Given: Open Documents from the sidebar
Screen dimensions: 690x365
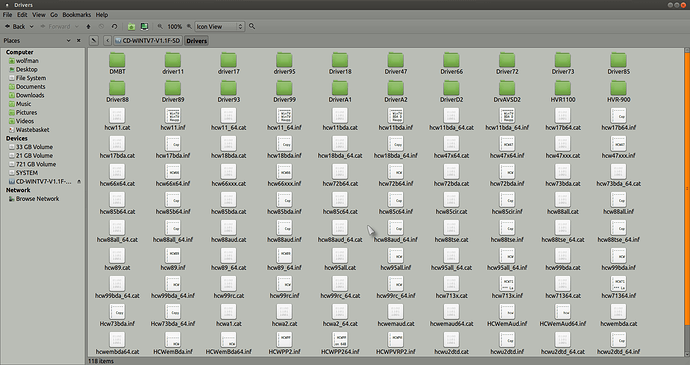Looking at the screenshot, I should (x=30, y=86).
